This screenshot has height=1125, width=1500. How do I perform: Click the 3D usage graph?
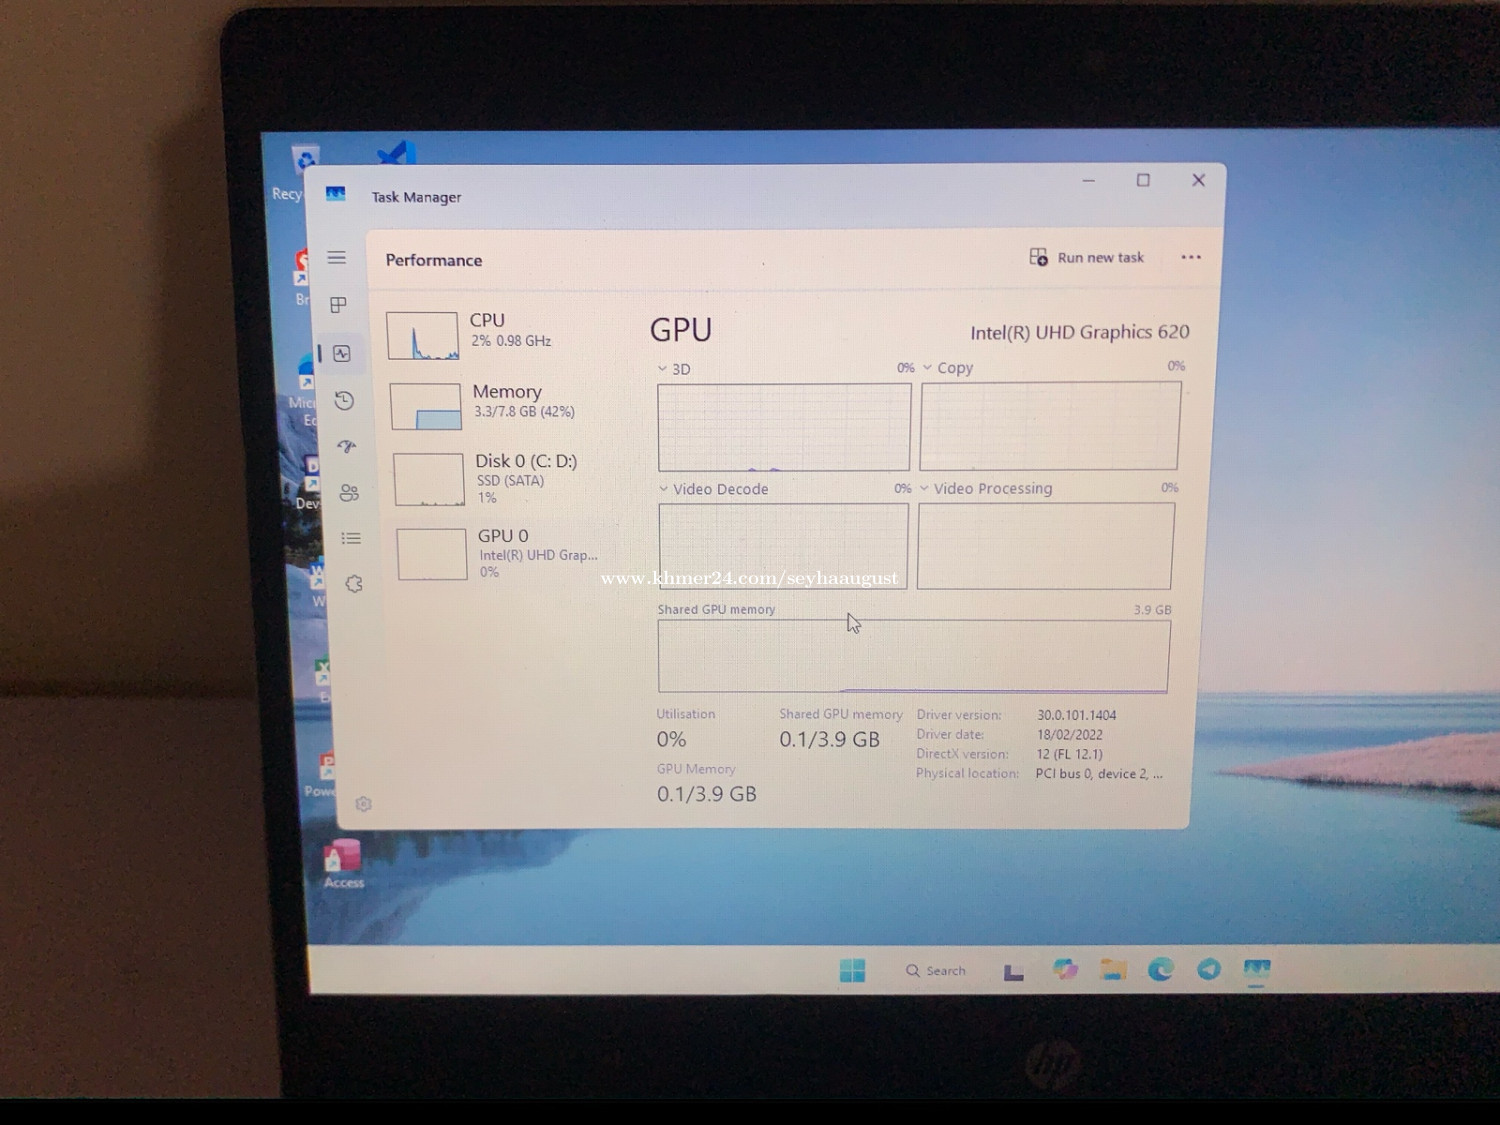(784, 427)
